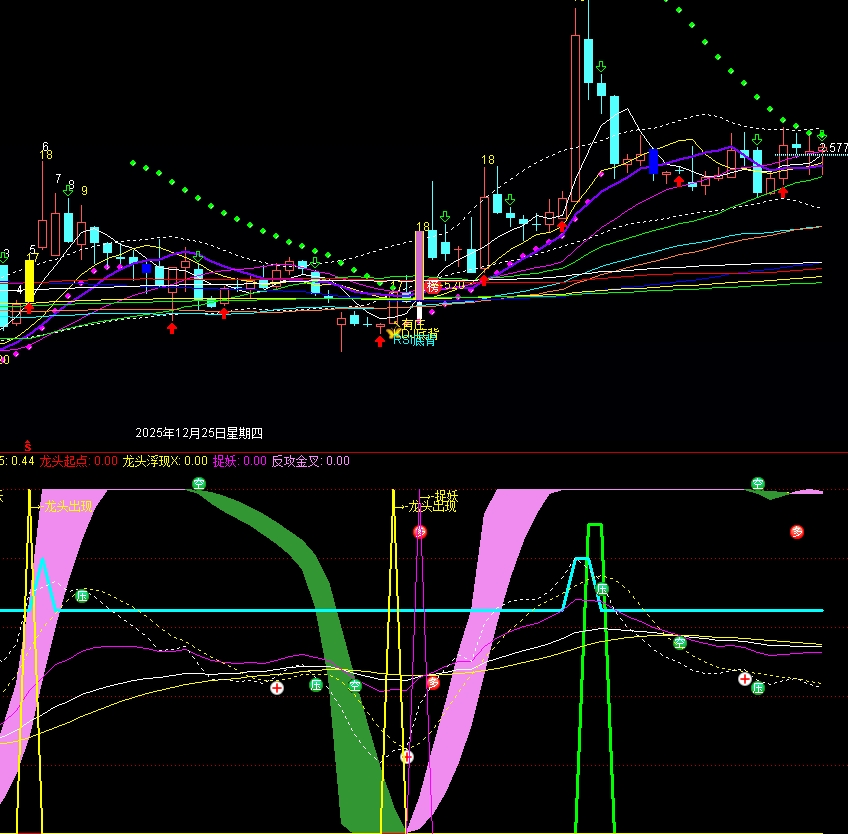Click the first 龙头出现 label beside the pink band
Image resolution: width=848 pixels, height=834 pixels.
tap(68, 507)
